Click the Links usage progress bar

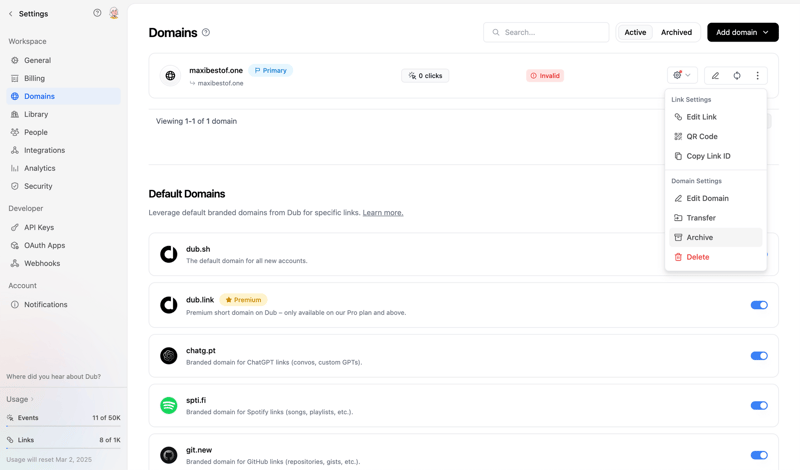[x=64, y=448]
